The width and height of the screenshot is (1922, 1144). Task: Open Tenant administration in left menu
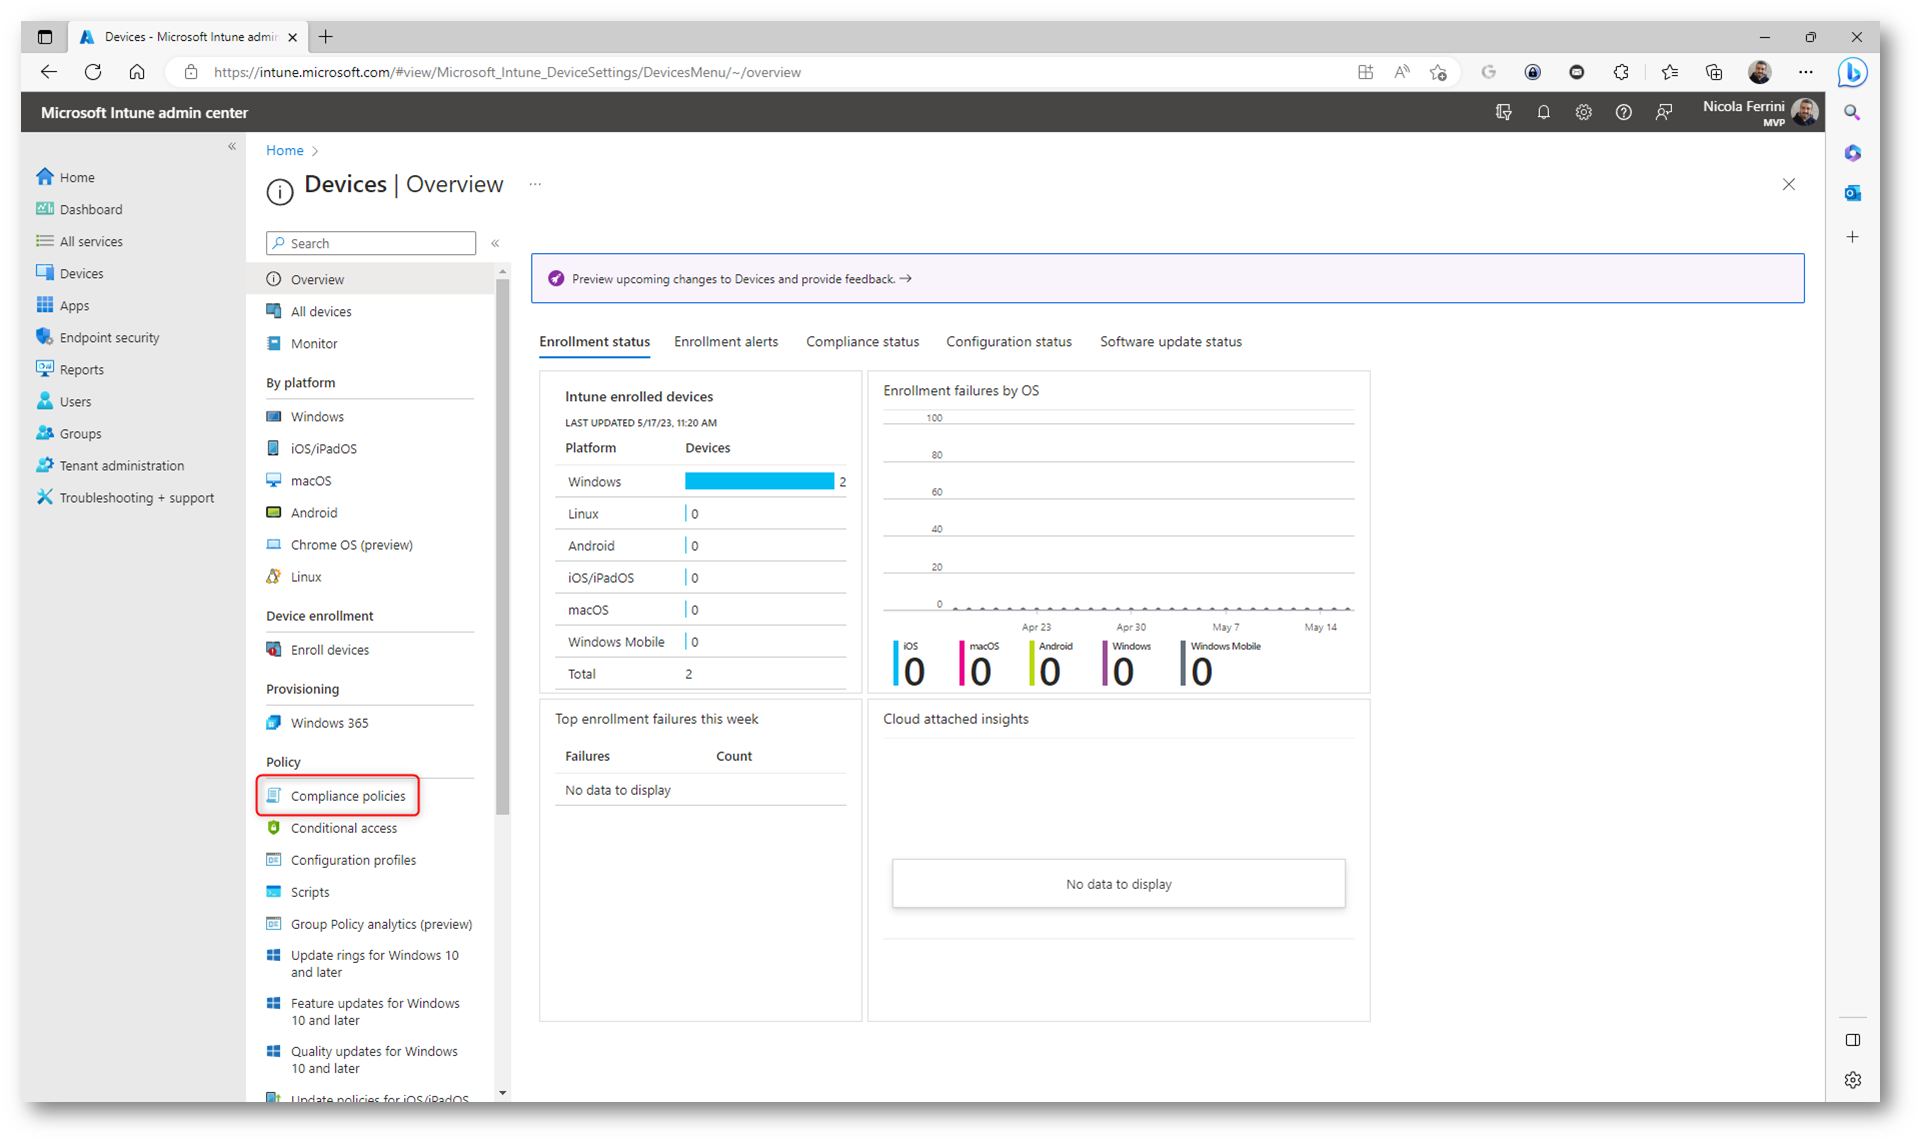[x=121, y=466]
